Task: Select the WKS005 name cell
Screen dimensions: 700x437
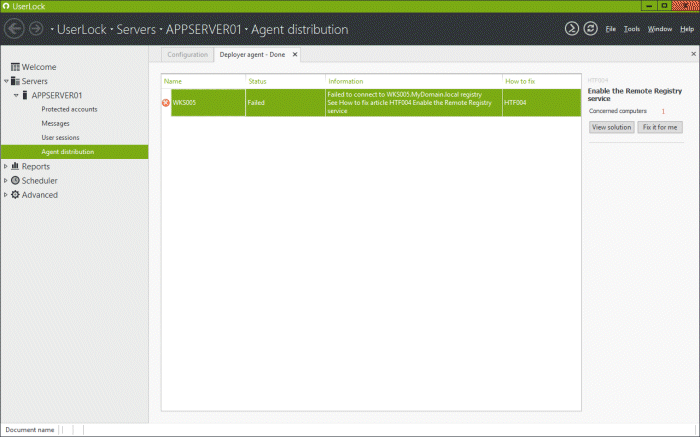Action: point(208,103)
